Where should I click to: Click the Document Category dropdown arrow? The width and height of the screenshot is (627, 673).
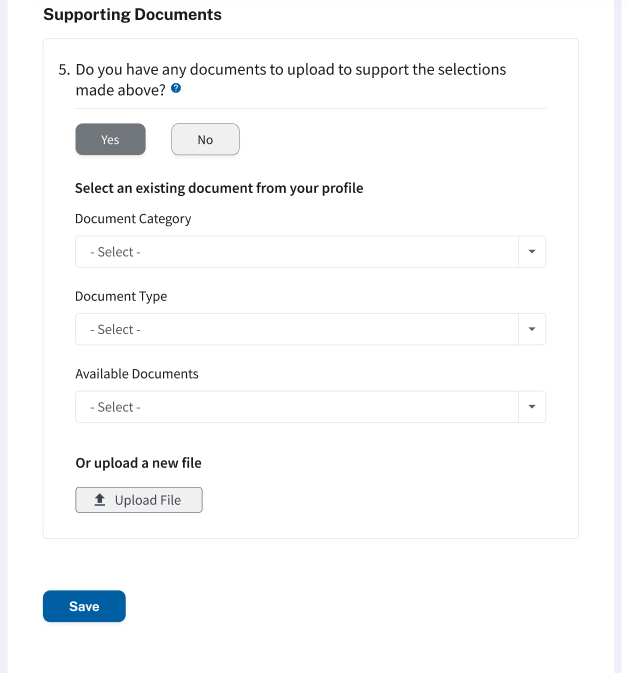(532, 252)
